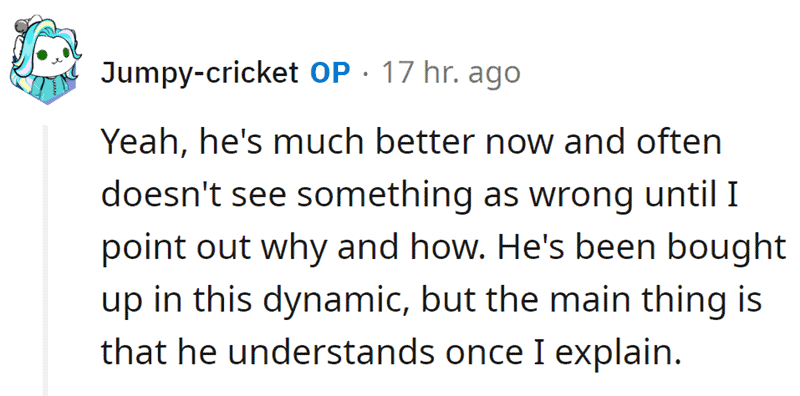This screenshot has height=396, width=800.
Task: Click the line starting with doesn't see something
Action: 419,195
